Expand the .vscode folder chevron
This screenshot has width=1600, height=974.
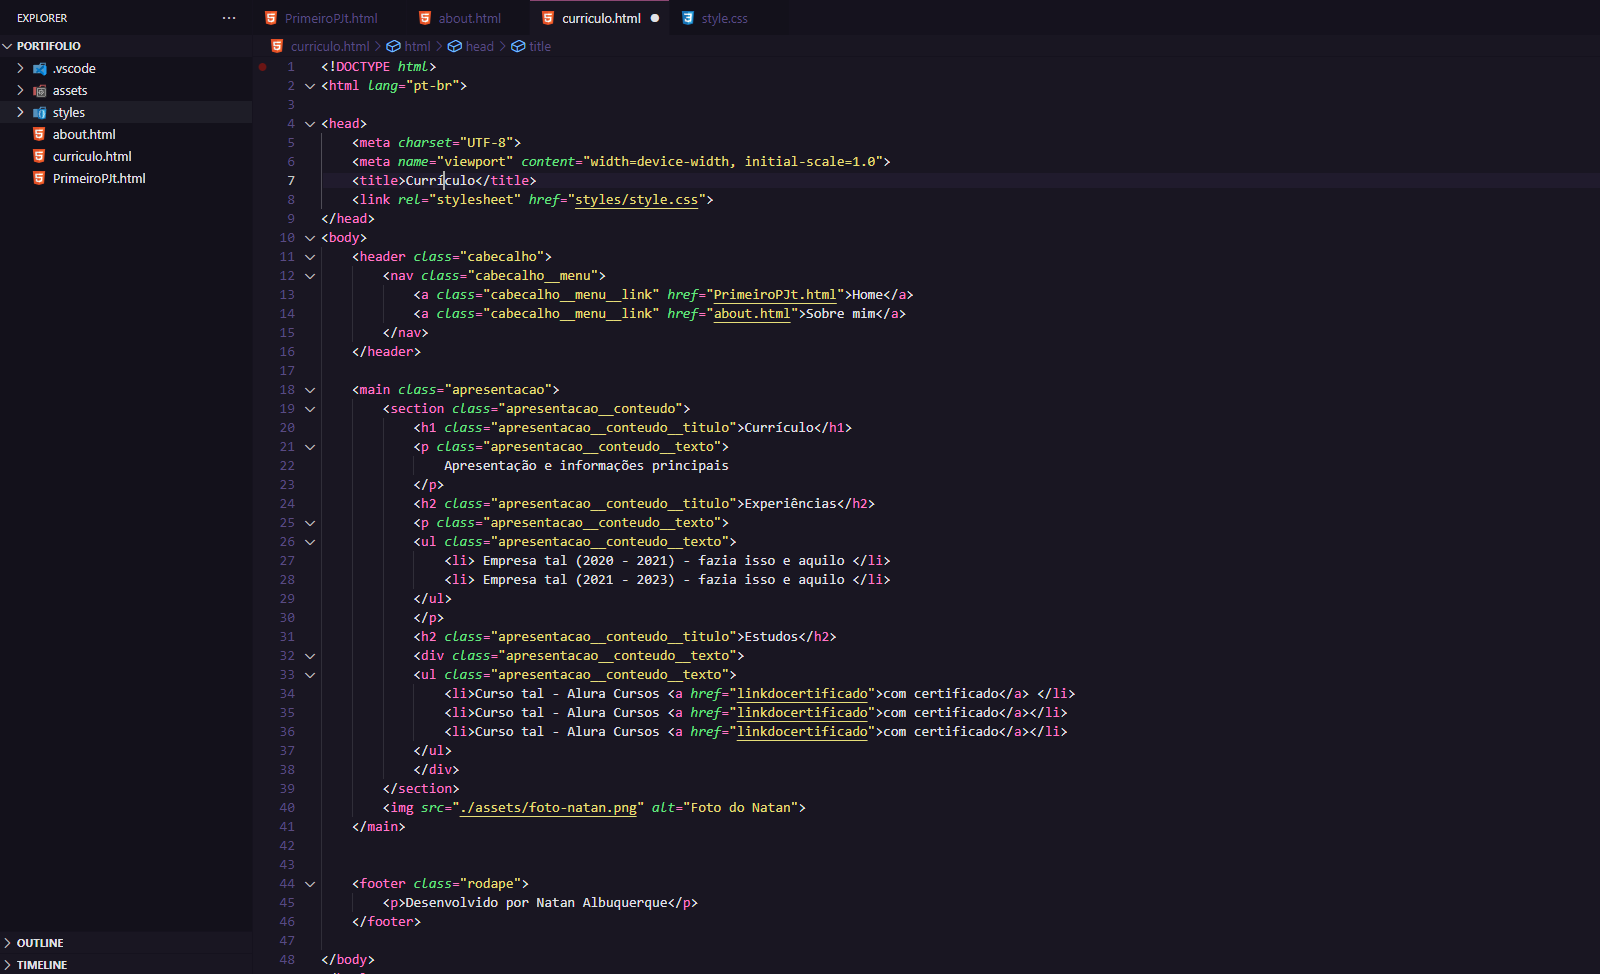(x=20, y=68)
